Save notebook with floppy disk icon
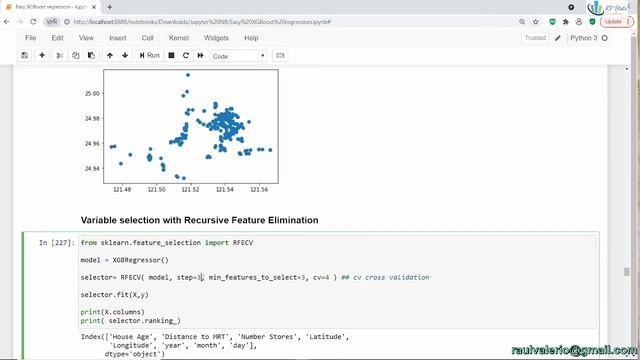The width and height of the screenshot is (640, 360). click(24, 56)
